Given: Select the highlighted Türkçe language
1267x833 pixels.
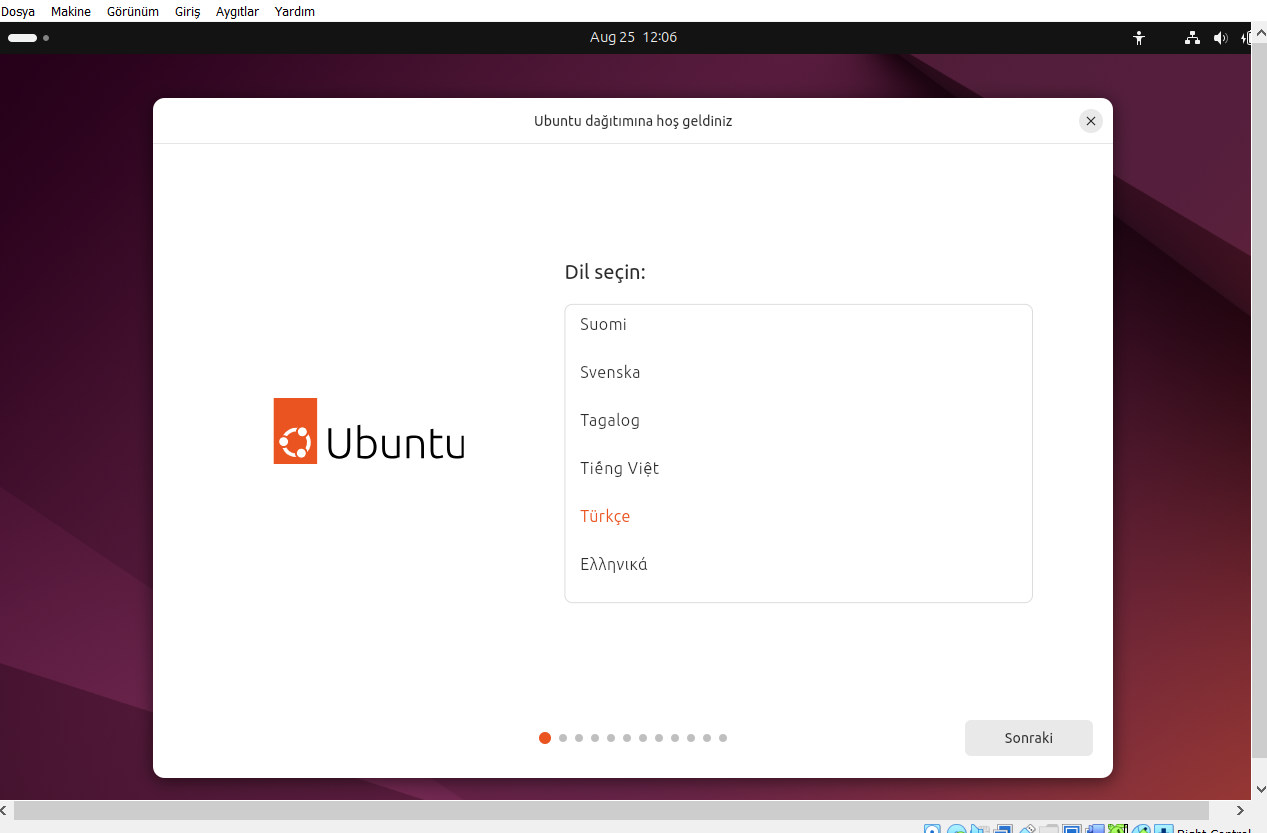Looking at the screenshot, I should click(798, 516).
